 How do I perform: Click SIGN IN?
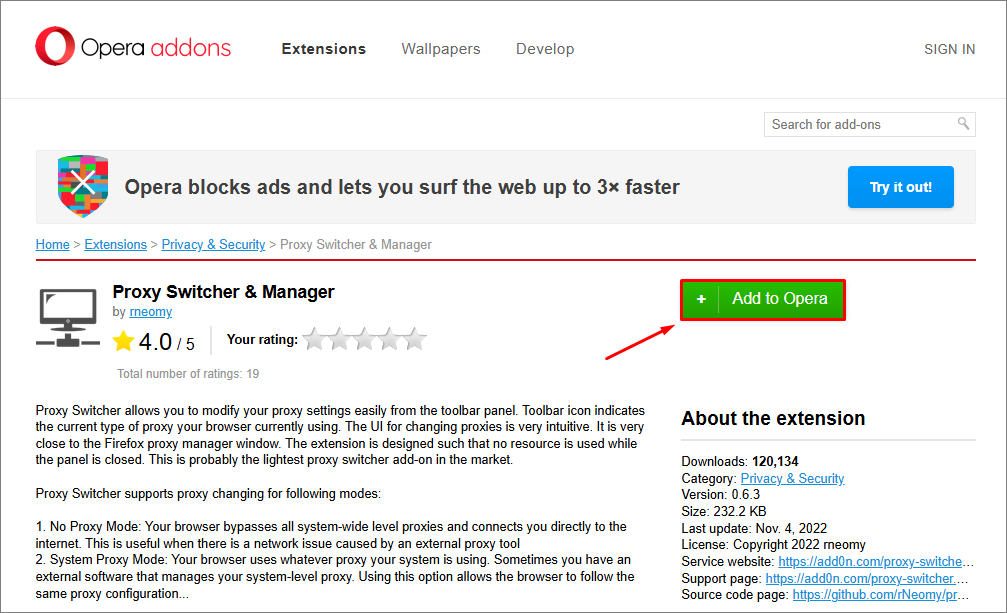(949, 49)
